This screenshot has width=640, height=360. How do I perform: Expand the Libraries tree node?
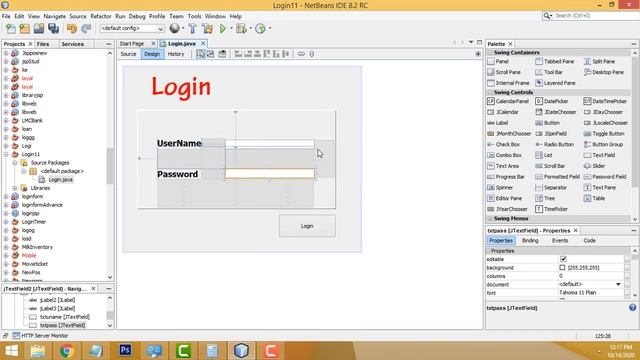pyautogui.click(x=15, y=188)
